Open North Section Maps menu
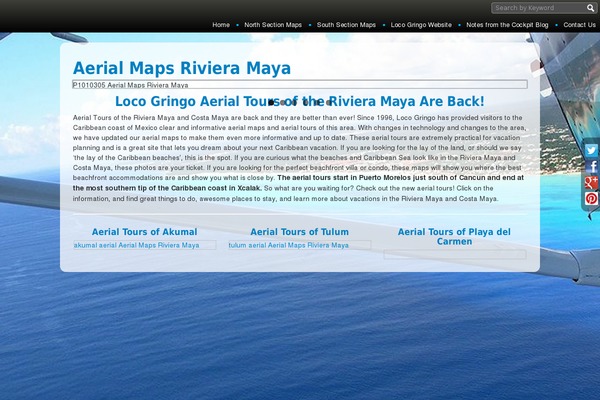 click(x=273, y=25)
